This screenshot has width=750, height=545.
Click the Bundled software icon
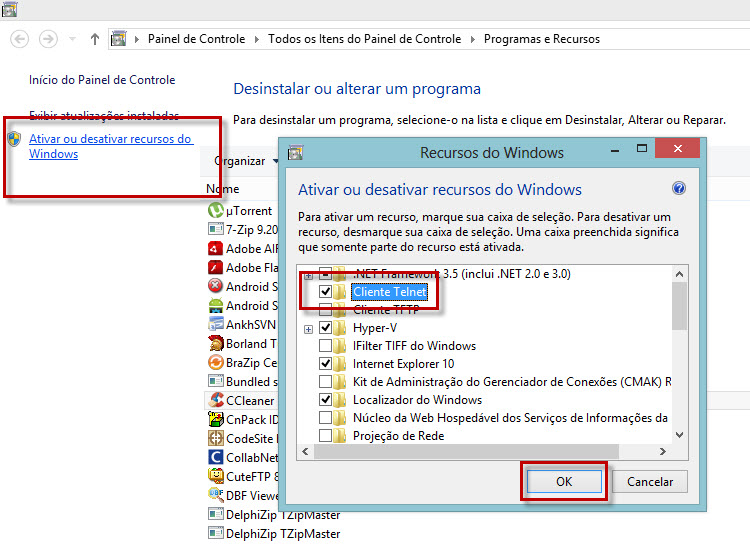(x=216, y=381)
